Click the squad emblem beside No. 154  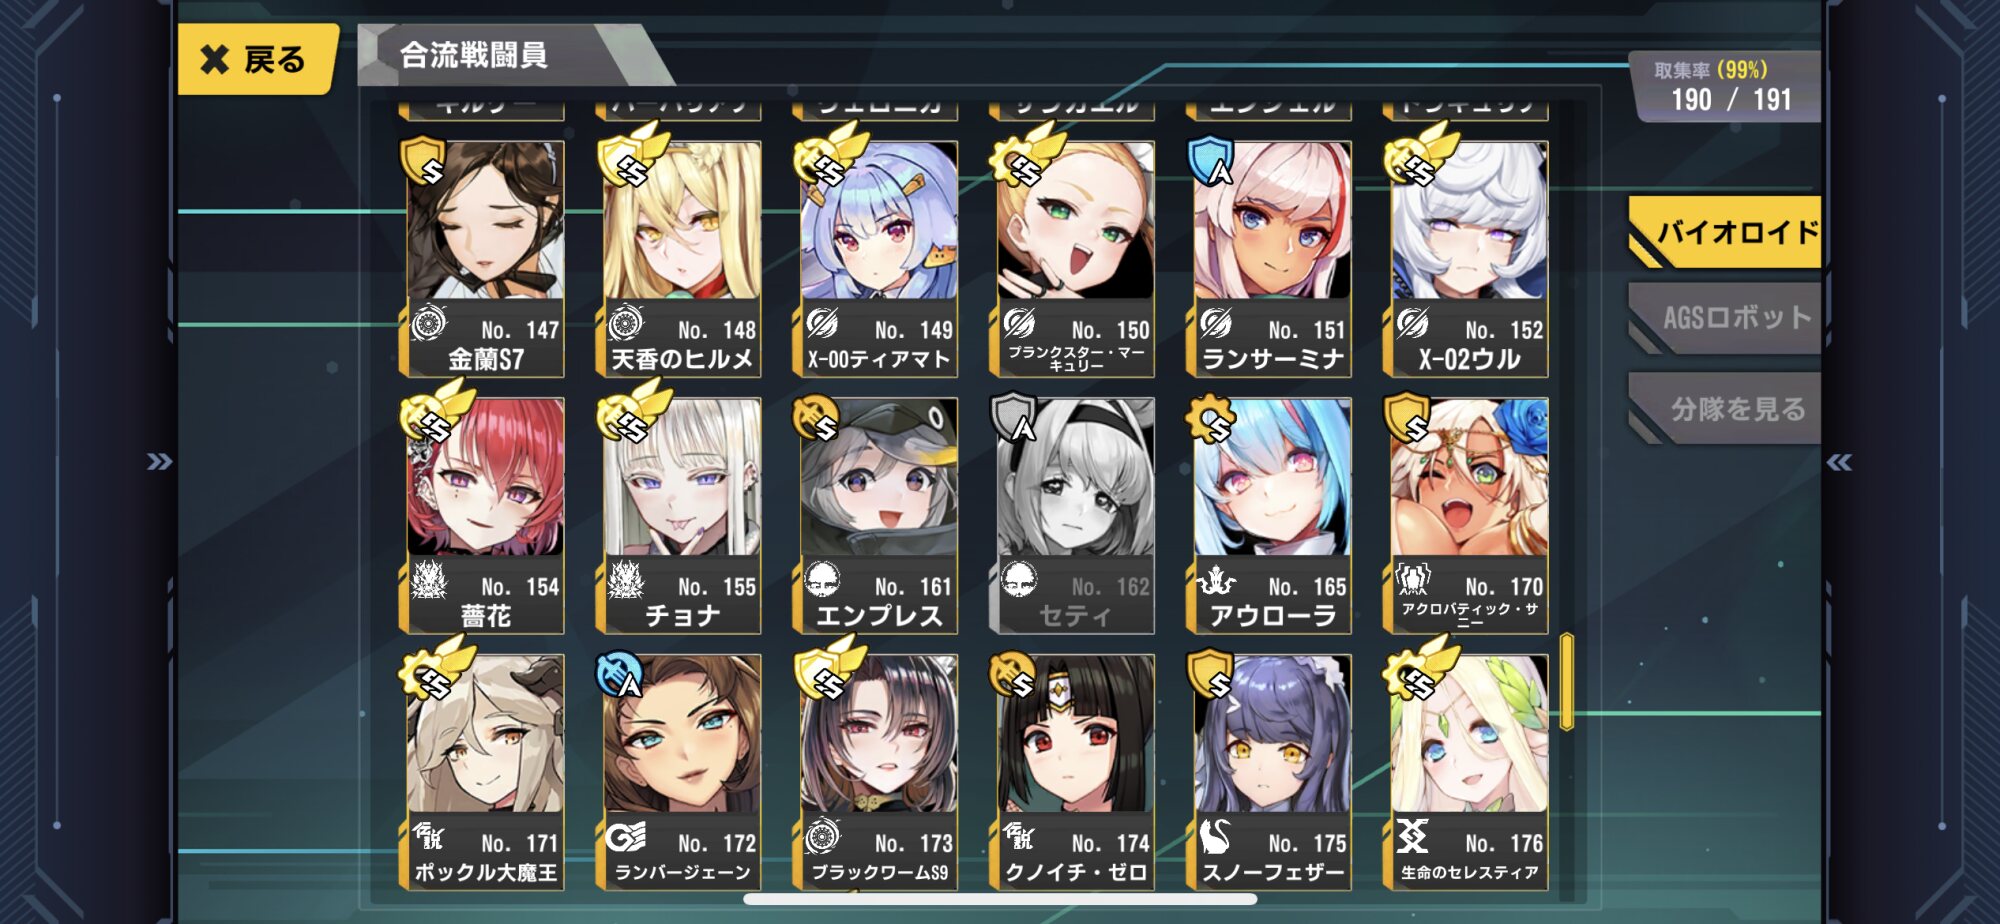[429, 580]
